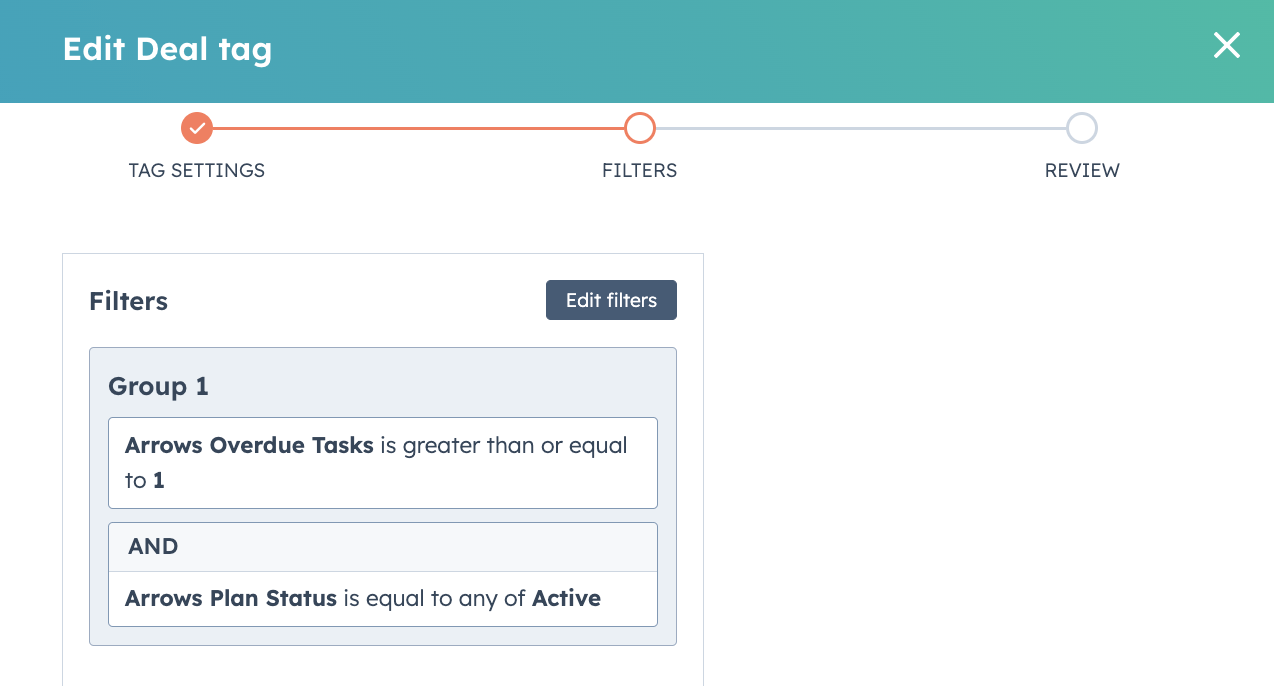Click the bold Active value in filter
The image size is (1274, 686).
[x=566, y=599]
